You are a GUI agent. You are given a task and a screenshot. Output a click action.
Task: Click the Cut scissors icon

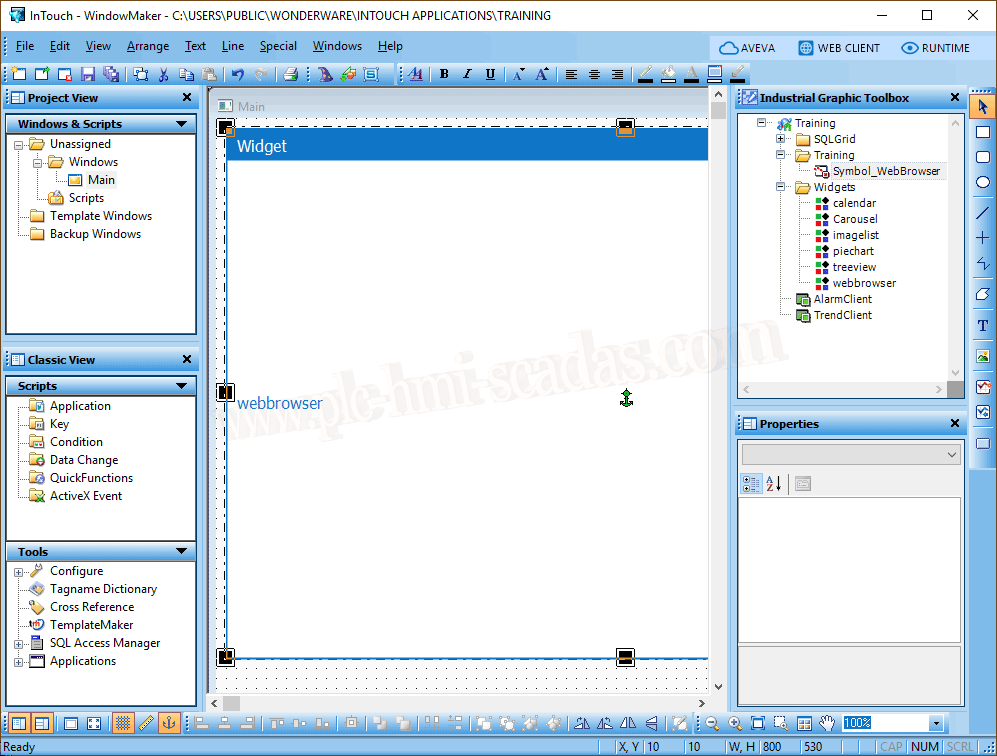click(x=164, y=74)
